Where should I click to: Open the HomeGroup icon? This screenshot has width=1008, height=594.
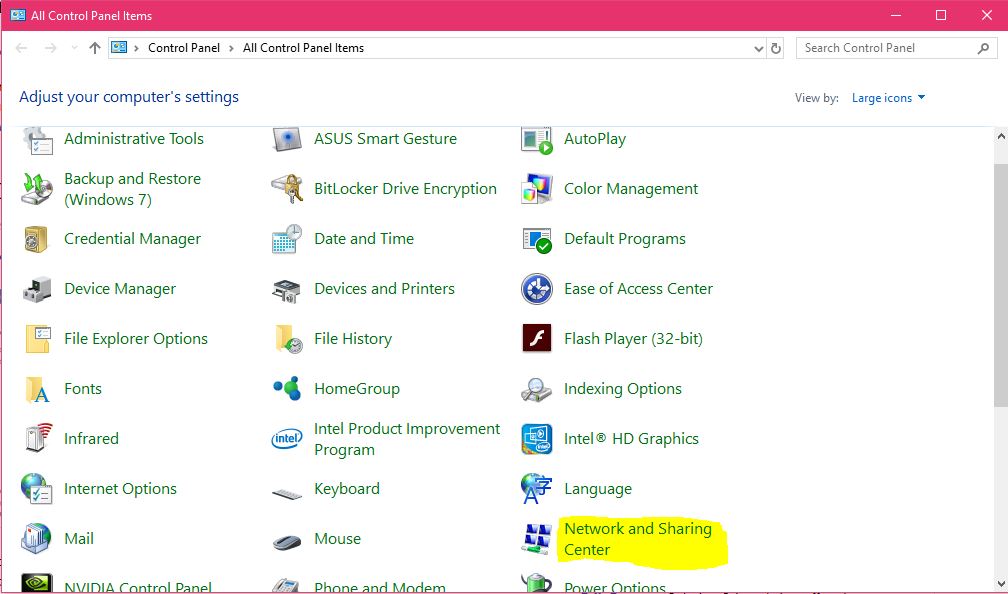(287, 388)
